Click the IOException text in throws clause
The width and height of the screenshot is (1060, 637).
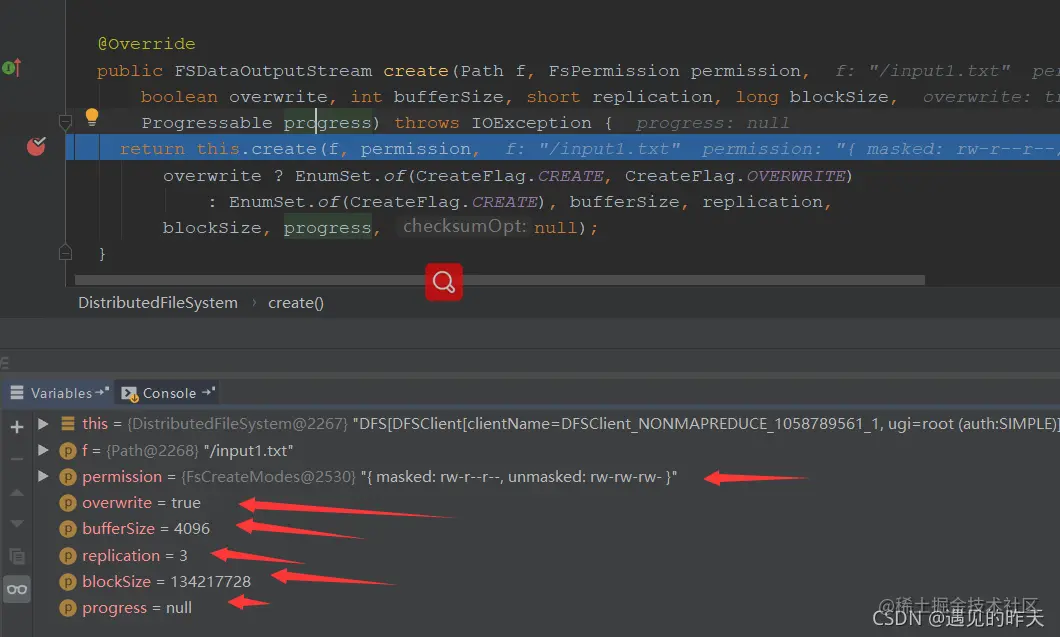coord(531,123)
